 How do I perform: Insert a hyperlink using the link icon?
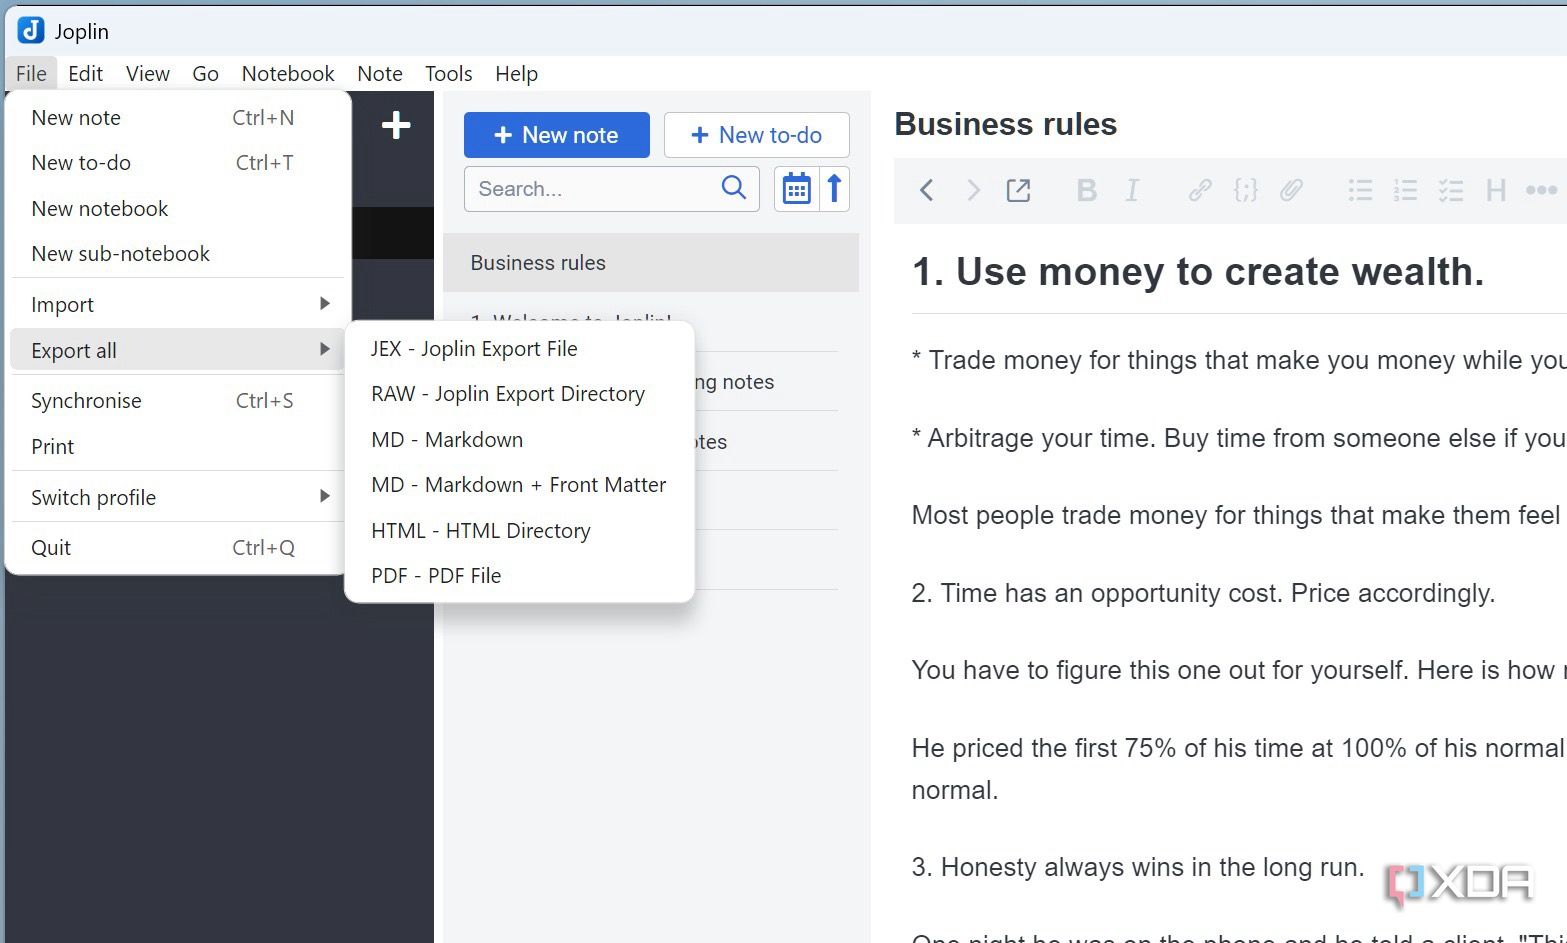pyautogui.click(x=1200, y=190)
